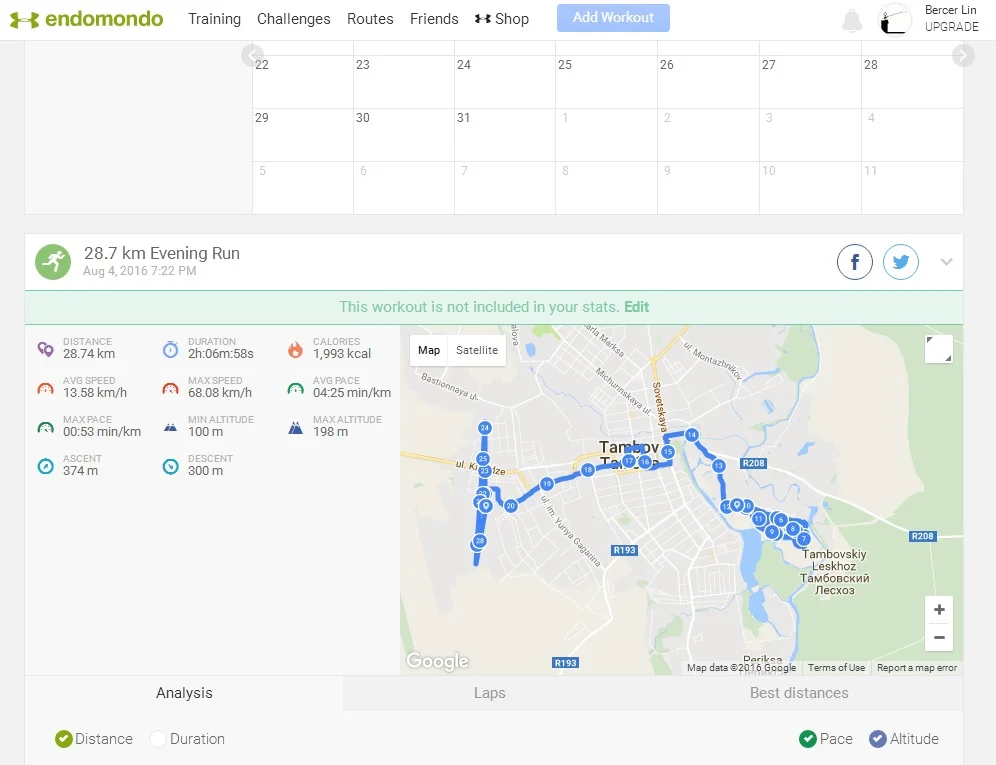The height and width of the screenshot is (765, 996).
Task: Click the distance stat icon
Action: tap(45, 349)
